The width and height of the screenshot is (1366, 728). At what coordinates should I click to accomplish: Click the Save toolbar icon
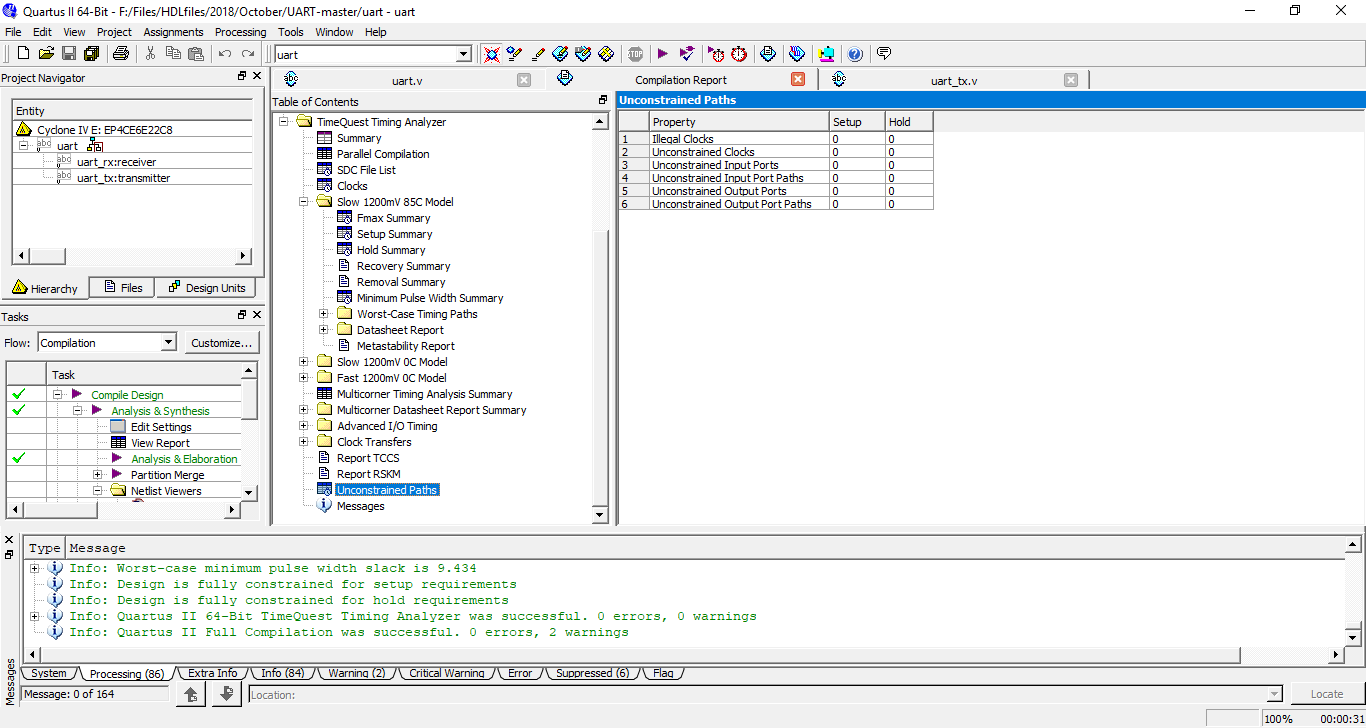pos(69,54)
